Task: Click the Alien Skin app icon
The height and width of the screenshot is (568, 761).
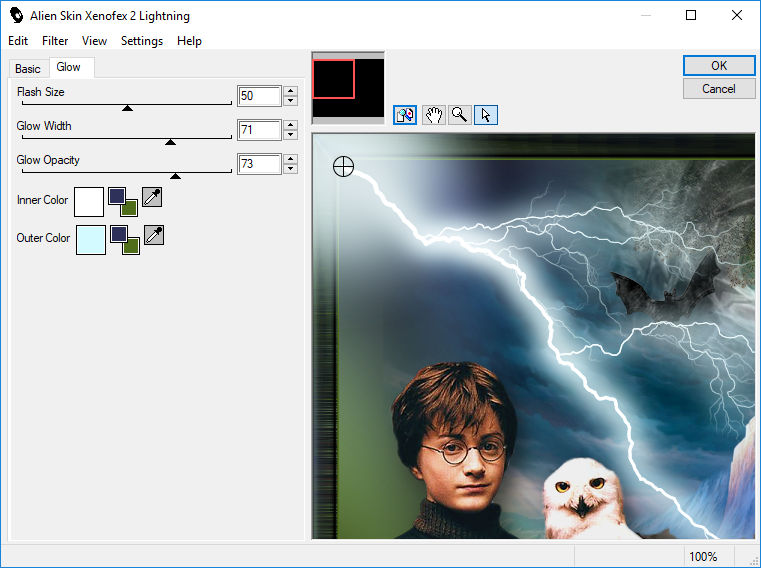Action: 16,16
